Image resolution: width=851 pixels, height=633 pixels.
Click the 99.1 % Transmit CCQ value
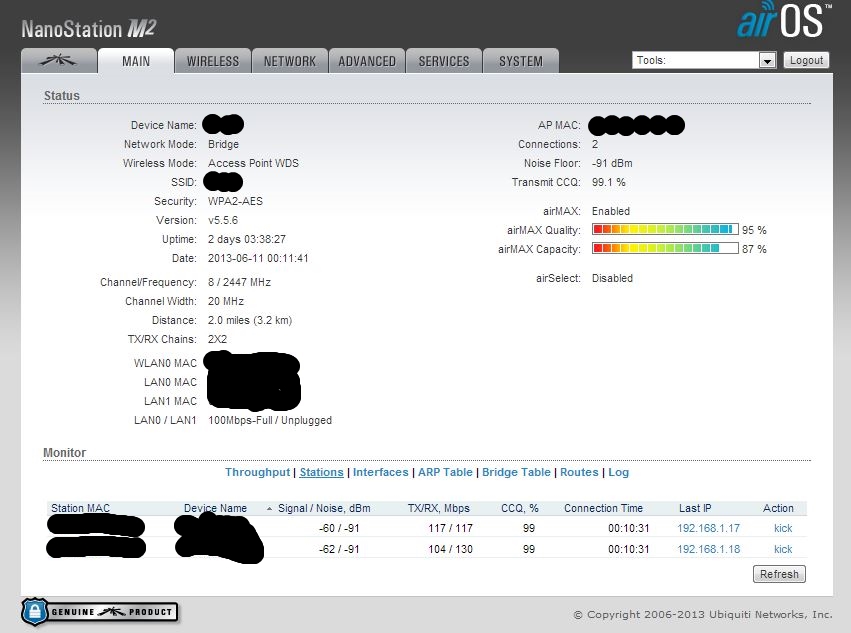tap(608, 182)
